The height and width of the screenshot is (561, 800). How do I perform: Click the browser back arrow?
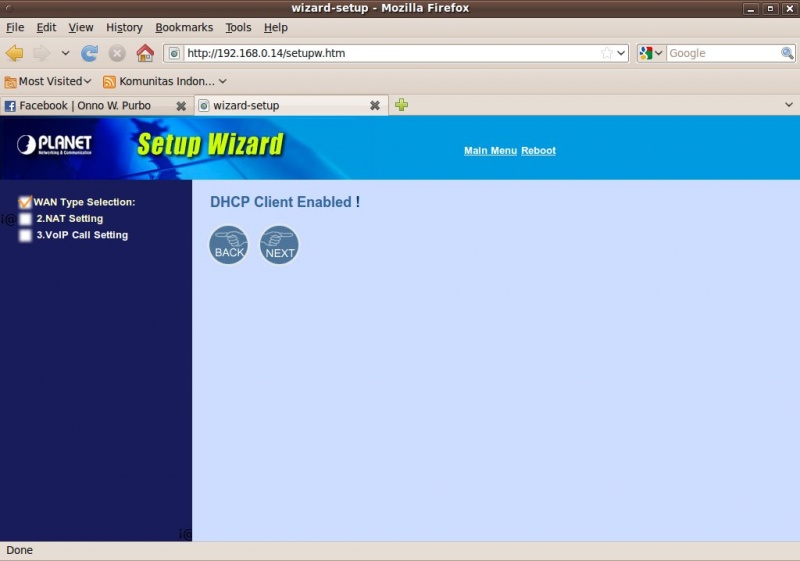pyautogui.click(x=14, y=53)
